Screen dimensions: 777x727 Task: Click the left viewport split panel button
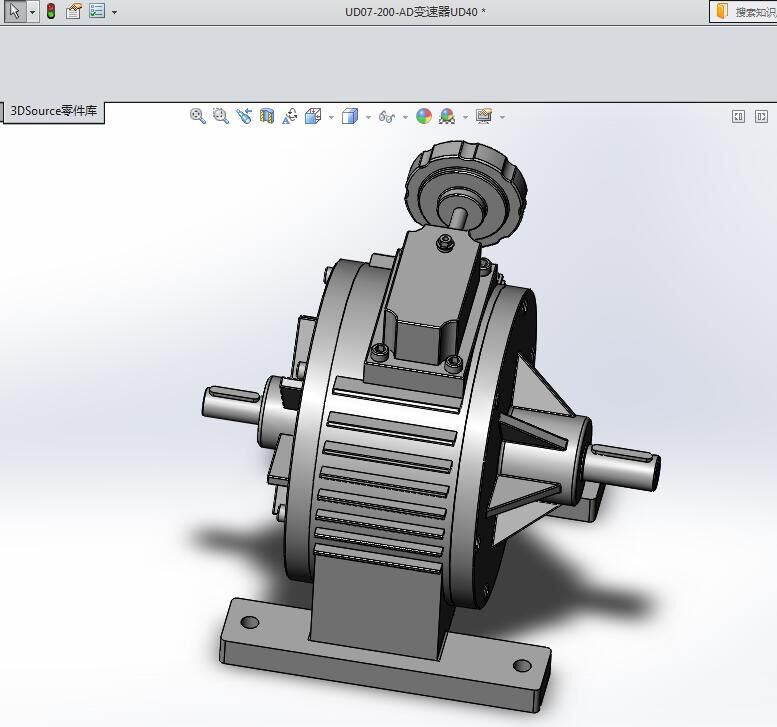coord(738,116)
